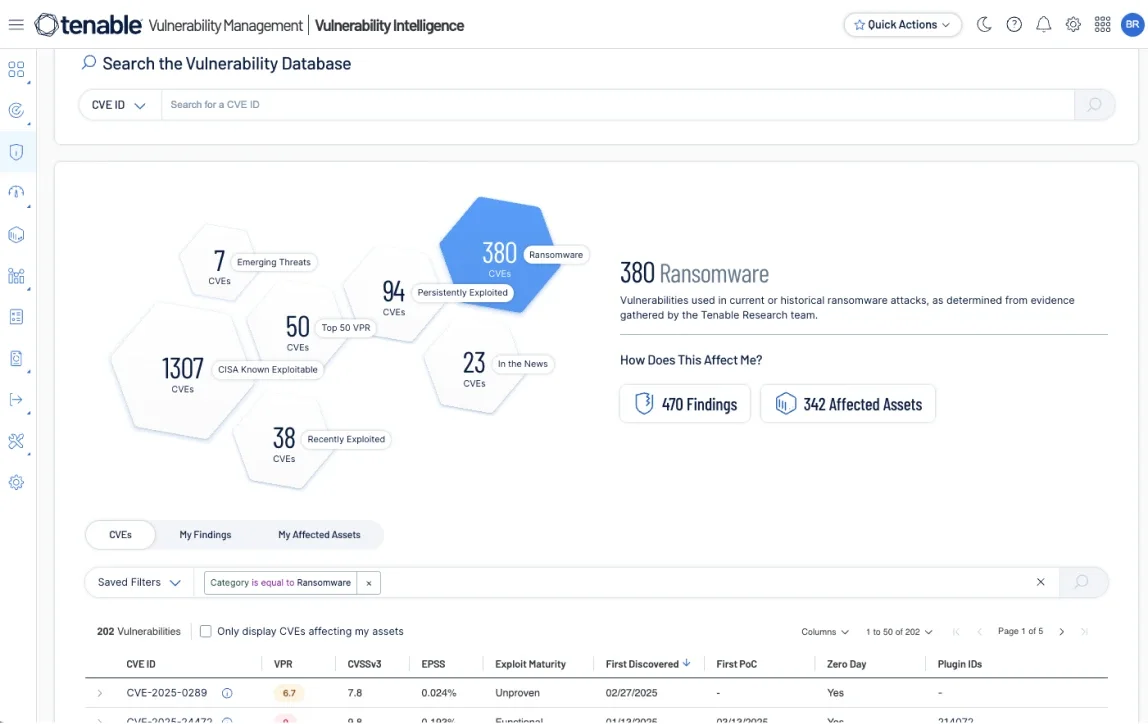Go to the next results page

click(x=1062, y=632)
